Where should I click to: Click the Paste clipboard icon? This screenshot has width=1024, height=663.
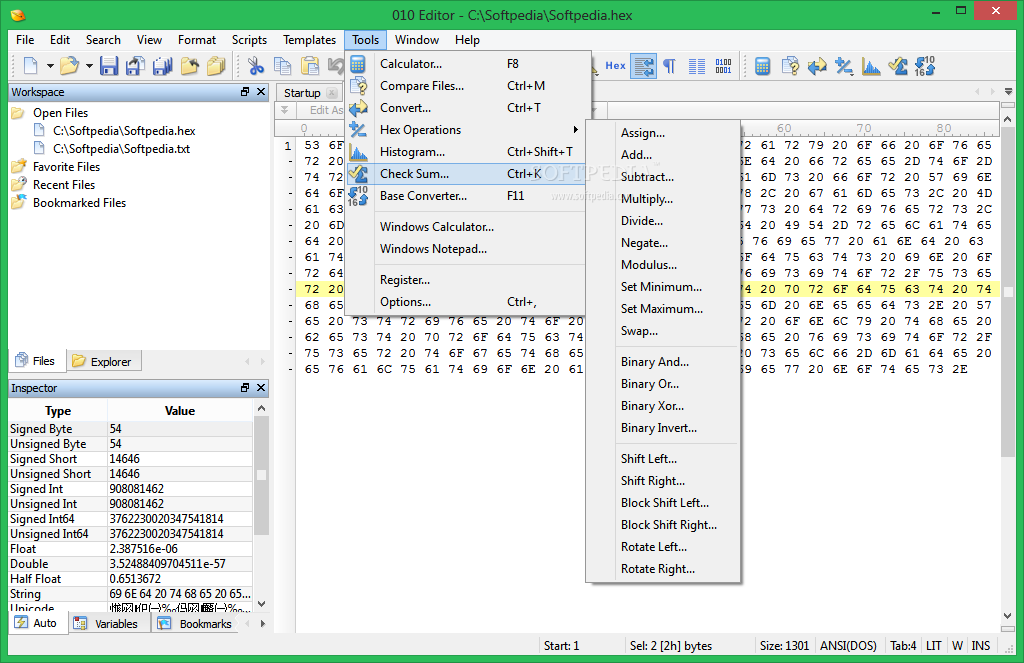310,65
